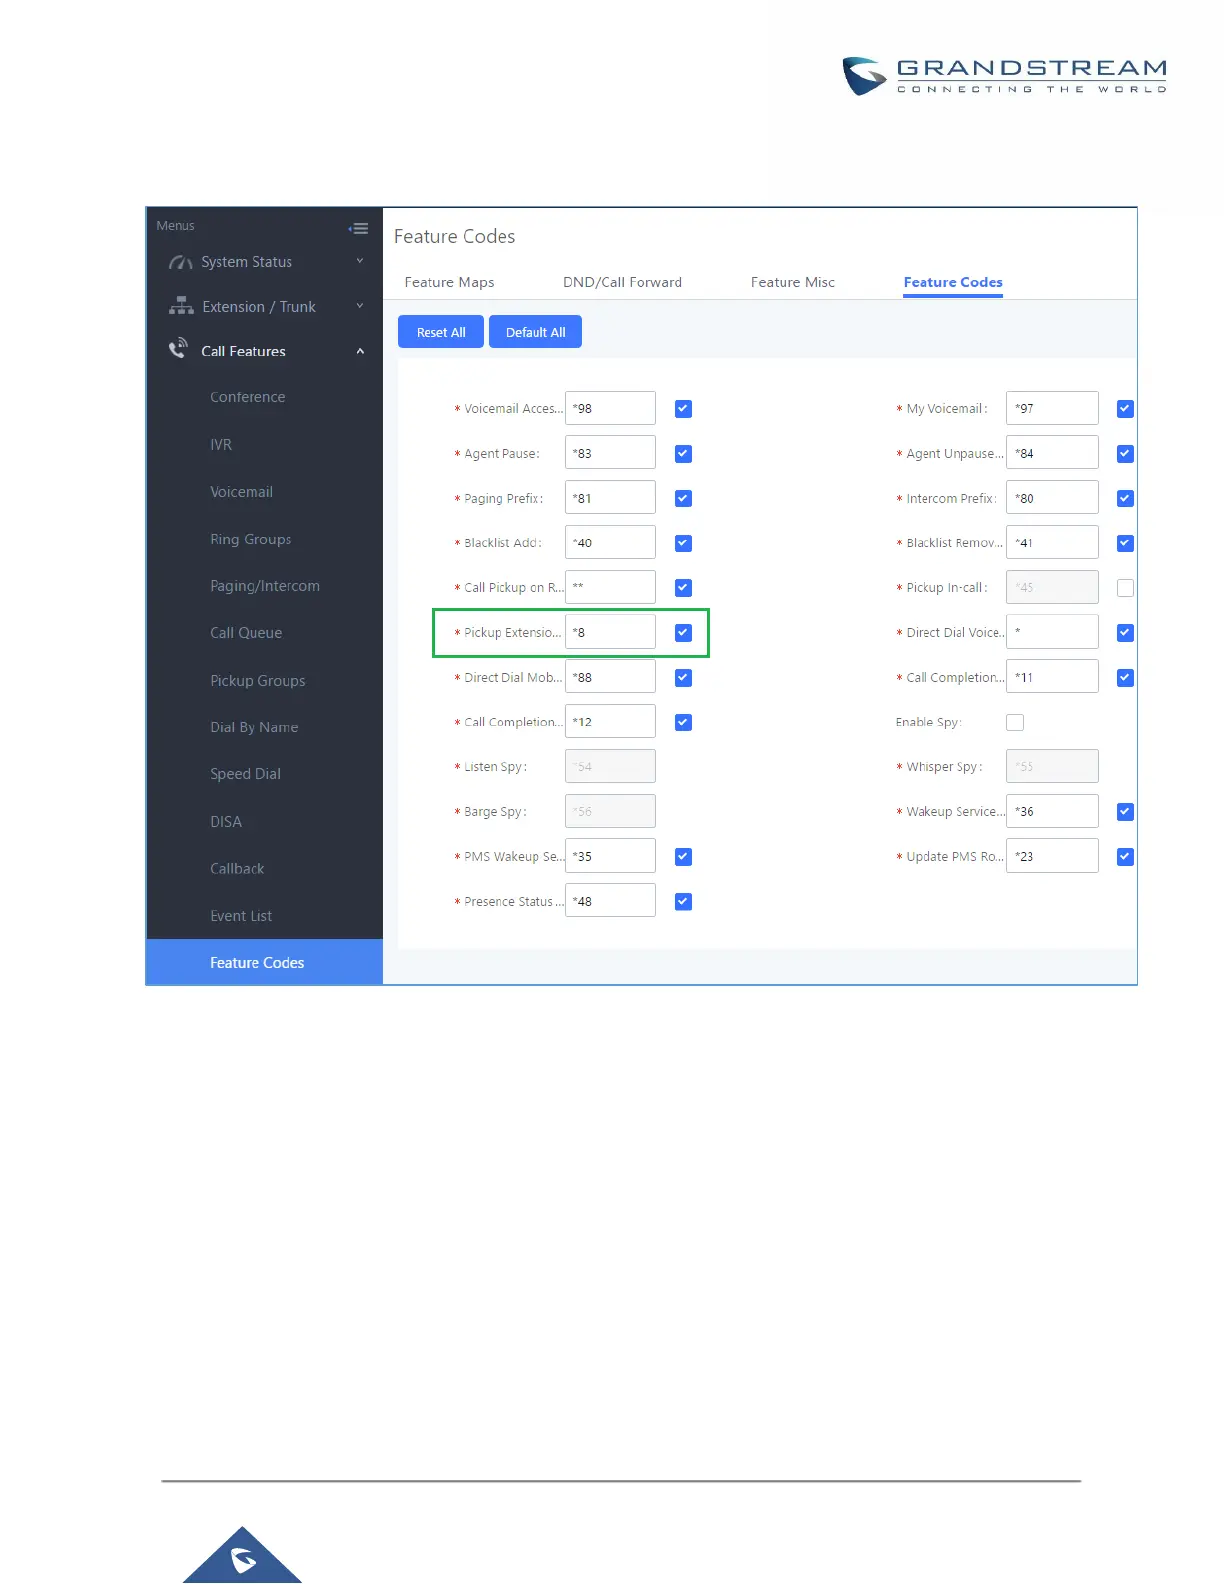Toggle the Call Pickup on Ringing checkbox

pos(683,588)
